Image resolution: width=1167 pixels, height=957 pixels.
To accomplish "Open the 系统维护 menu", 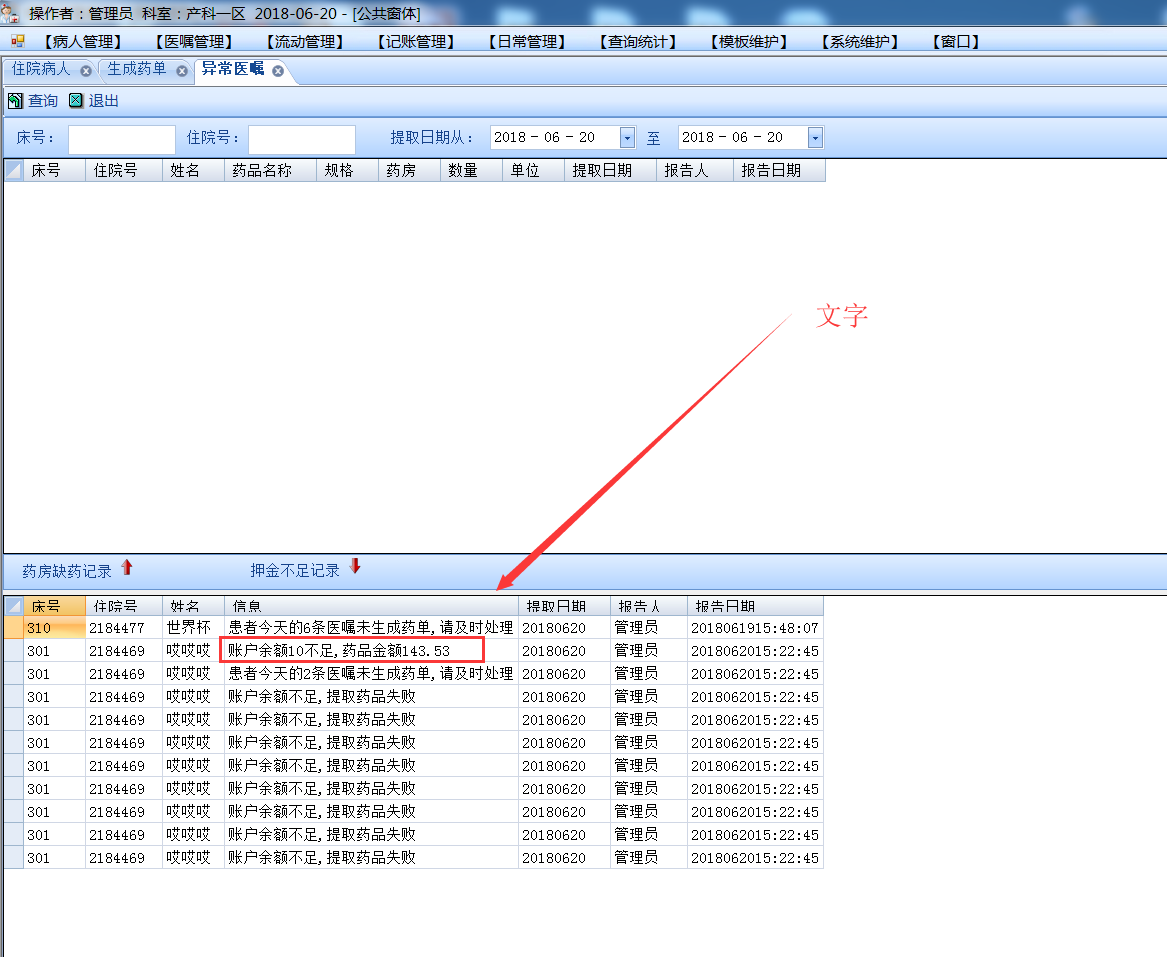I will 859,42.
